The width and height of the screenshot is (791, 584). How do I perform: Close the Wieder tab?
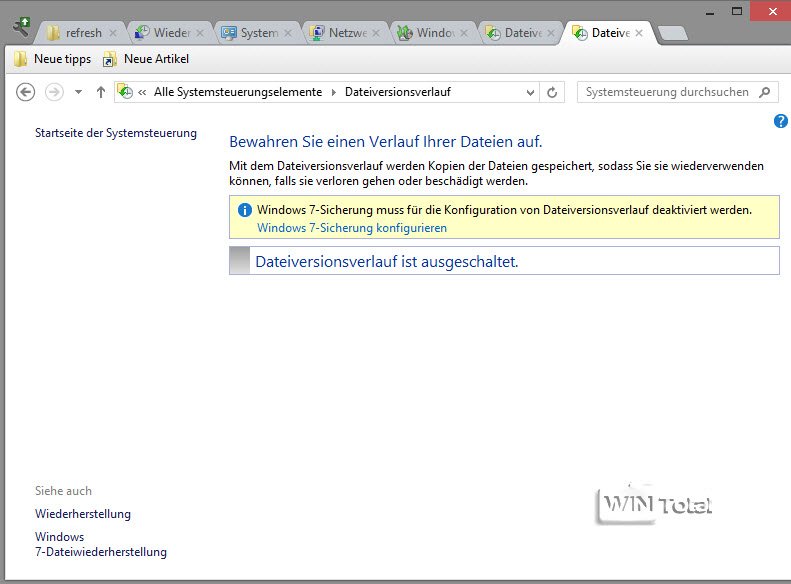(x=200, y=33)
